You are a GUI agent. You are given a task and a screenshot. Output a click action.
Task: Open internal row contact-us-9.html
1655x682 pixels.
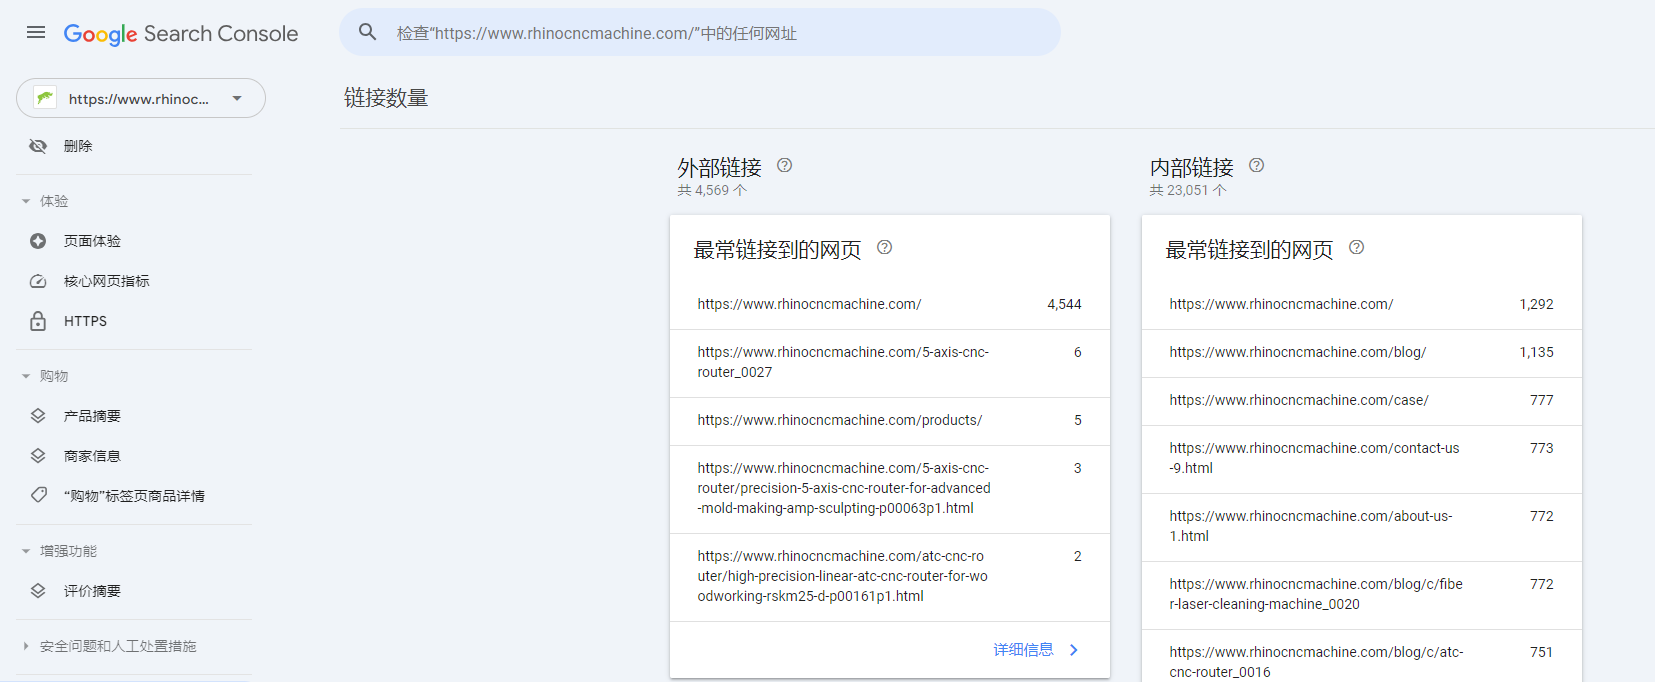[1362, 458]
